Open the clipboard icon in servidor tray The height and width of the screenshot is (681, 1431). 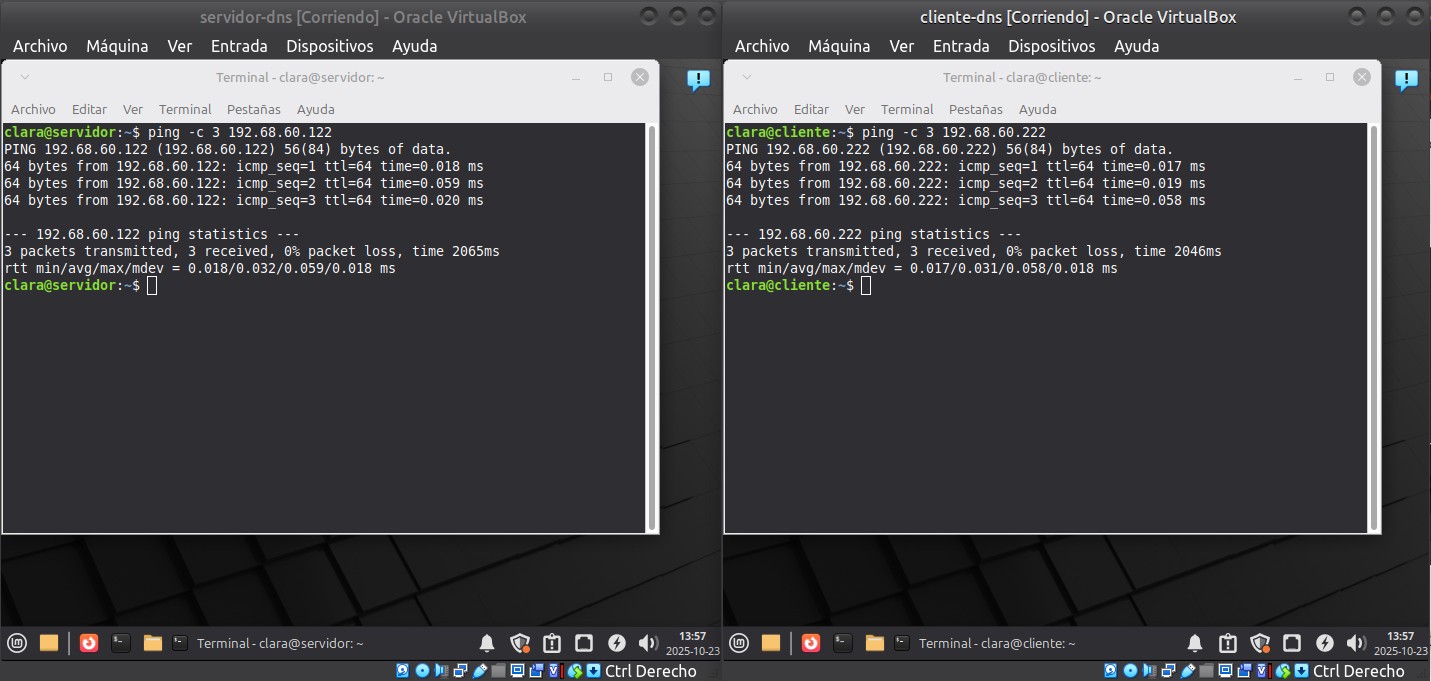(551, 643)
